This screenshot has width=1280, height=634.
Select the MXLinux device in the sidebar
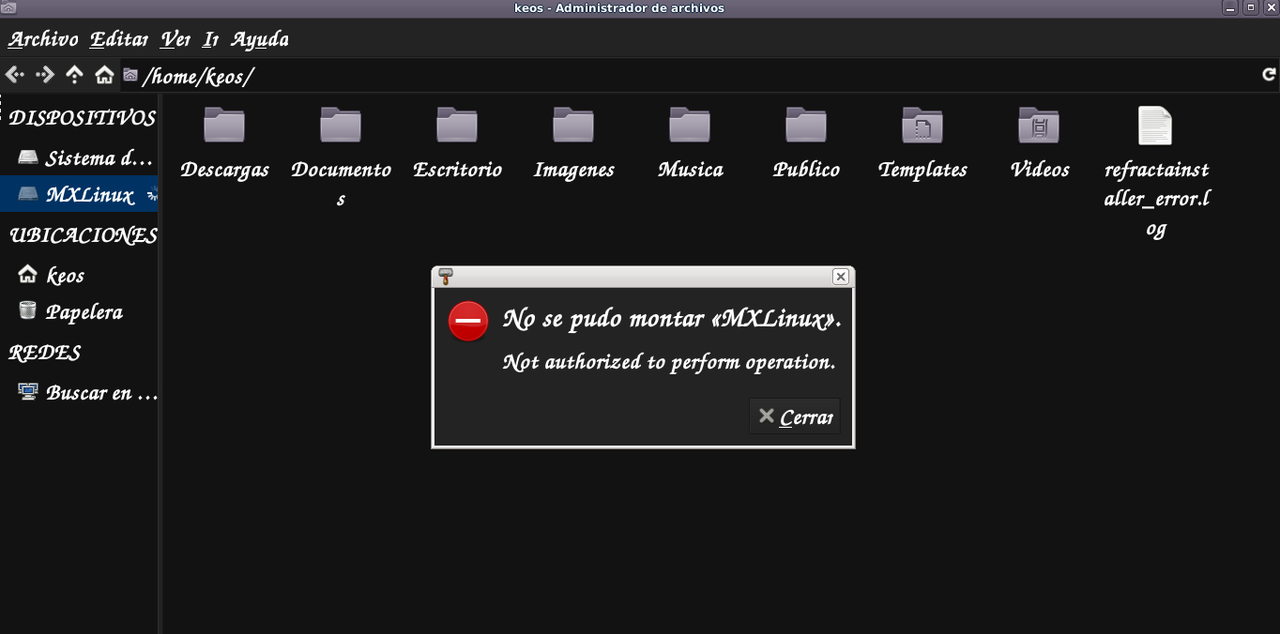pyautogui.click(x=78, y=194)
